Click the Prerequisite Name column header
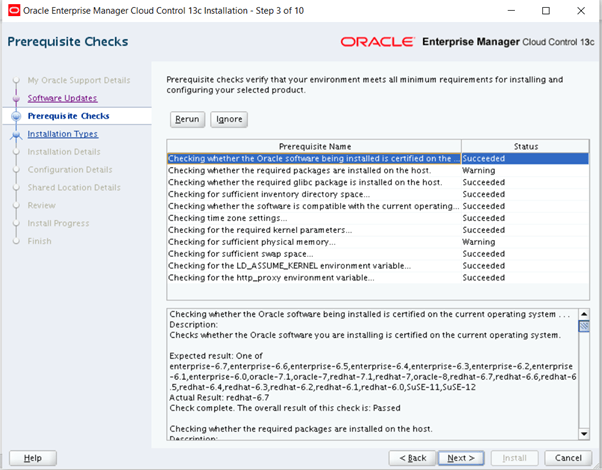The height and width of the screenshot is (470, 602). [314, 146]
